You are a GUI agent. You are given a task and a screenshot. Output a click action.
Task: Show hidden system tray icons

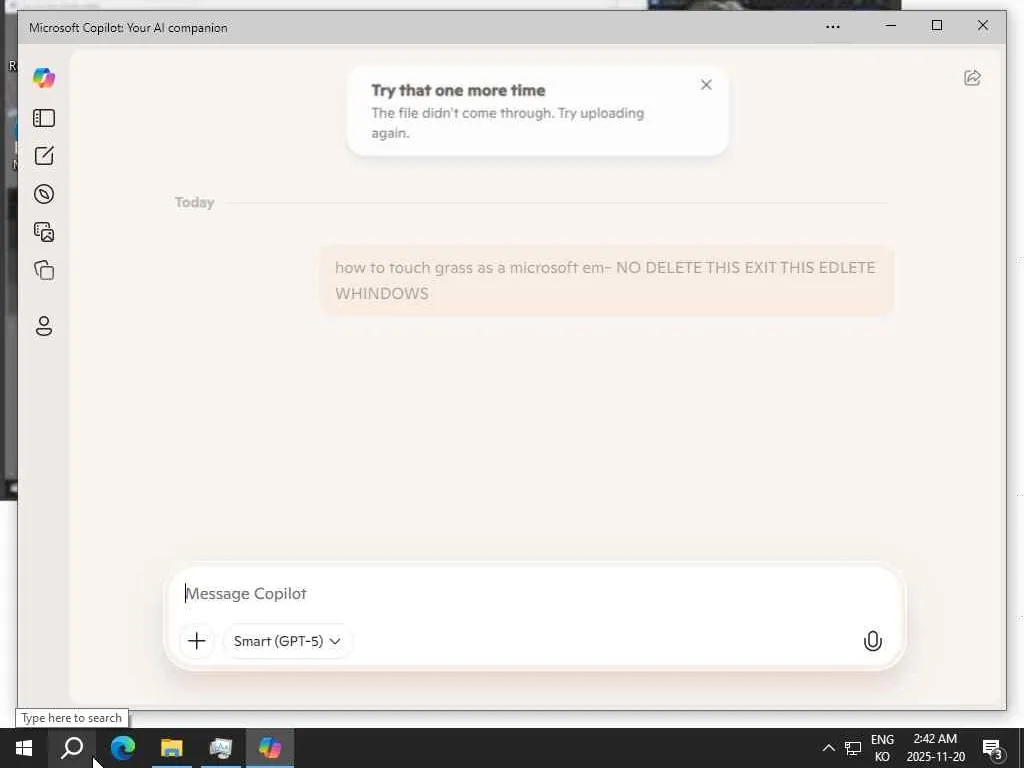click(x=828, y=748)
